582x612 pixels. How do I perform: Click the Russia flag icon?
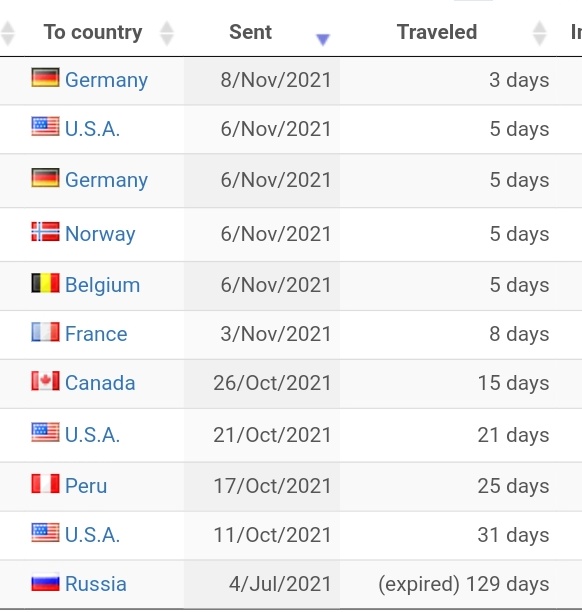coord(45,582)
